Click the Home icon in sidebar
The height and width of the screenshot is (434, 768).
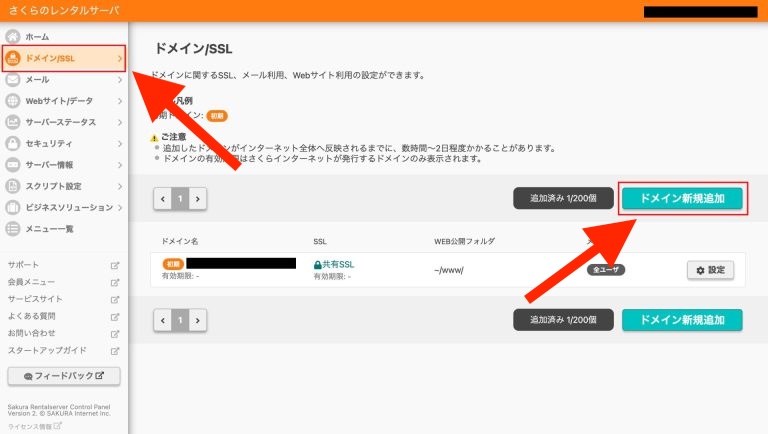click(13, 37)
